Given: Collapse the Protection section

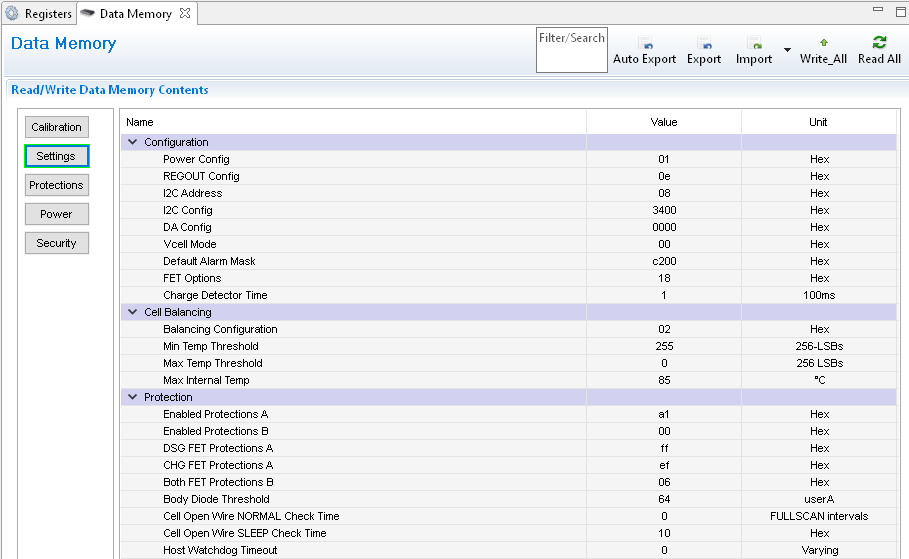Looking at the screenshot, I should pos(133,397).
